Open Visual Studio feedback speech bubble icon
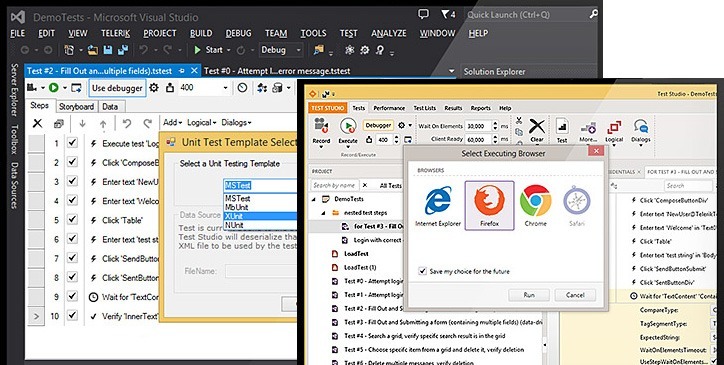This screenshot has width=724, height=365. (423, 14)
